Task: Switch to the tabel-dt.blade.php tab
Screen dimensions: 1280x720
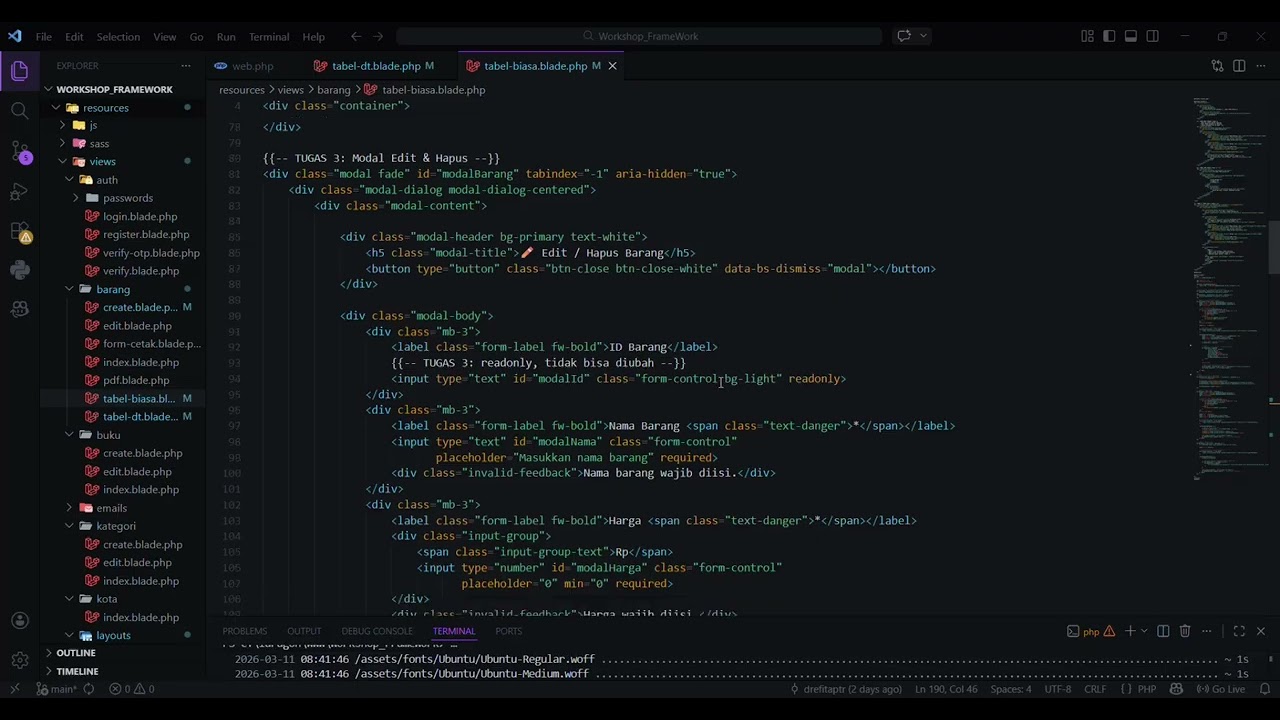Action: click(374, 66)
